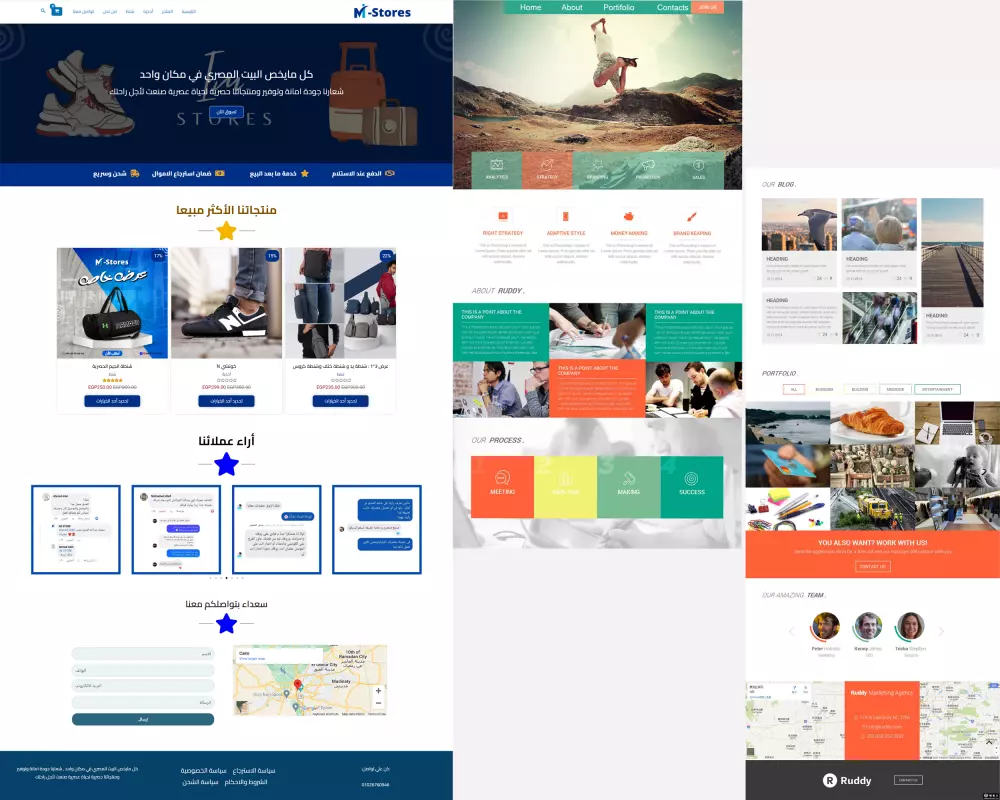
Task: Click the Ruddy R logo in footer
Action: click(829, 780)
